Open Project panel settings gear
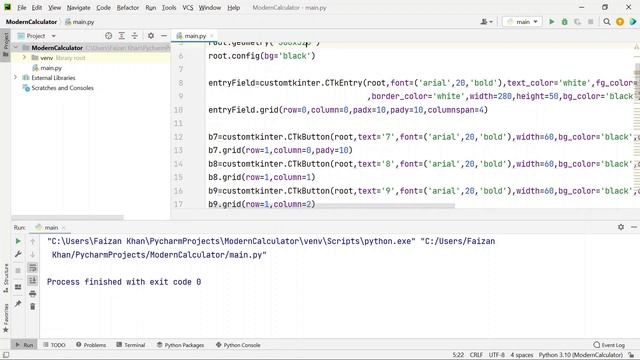Screen dimensions: 640x360 (x=151, y=36)
